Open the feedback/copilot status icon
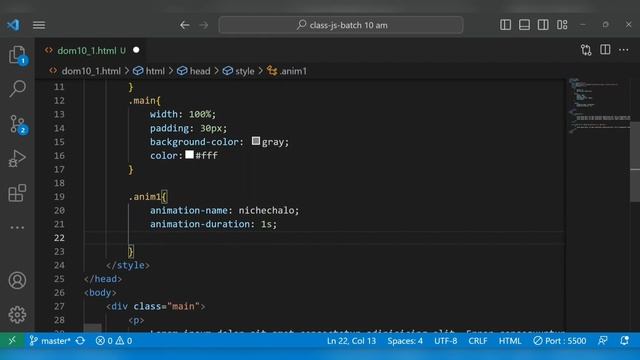The height and width of the screenshot is (360, 640). (603, 340)
